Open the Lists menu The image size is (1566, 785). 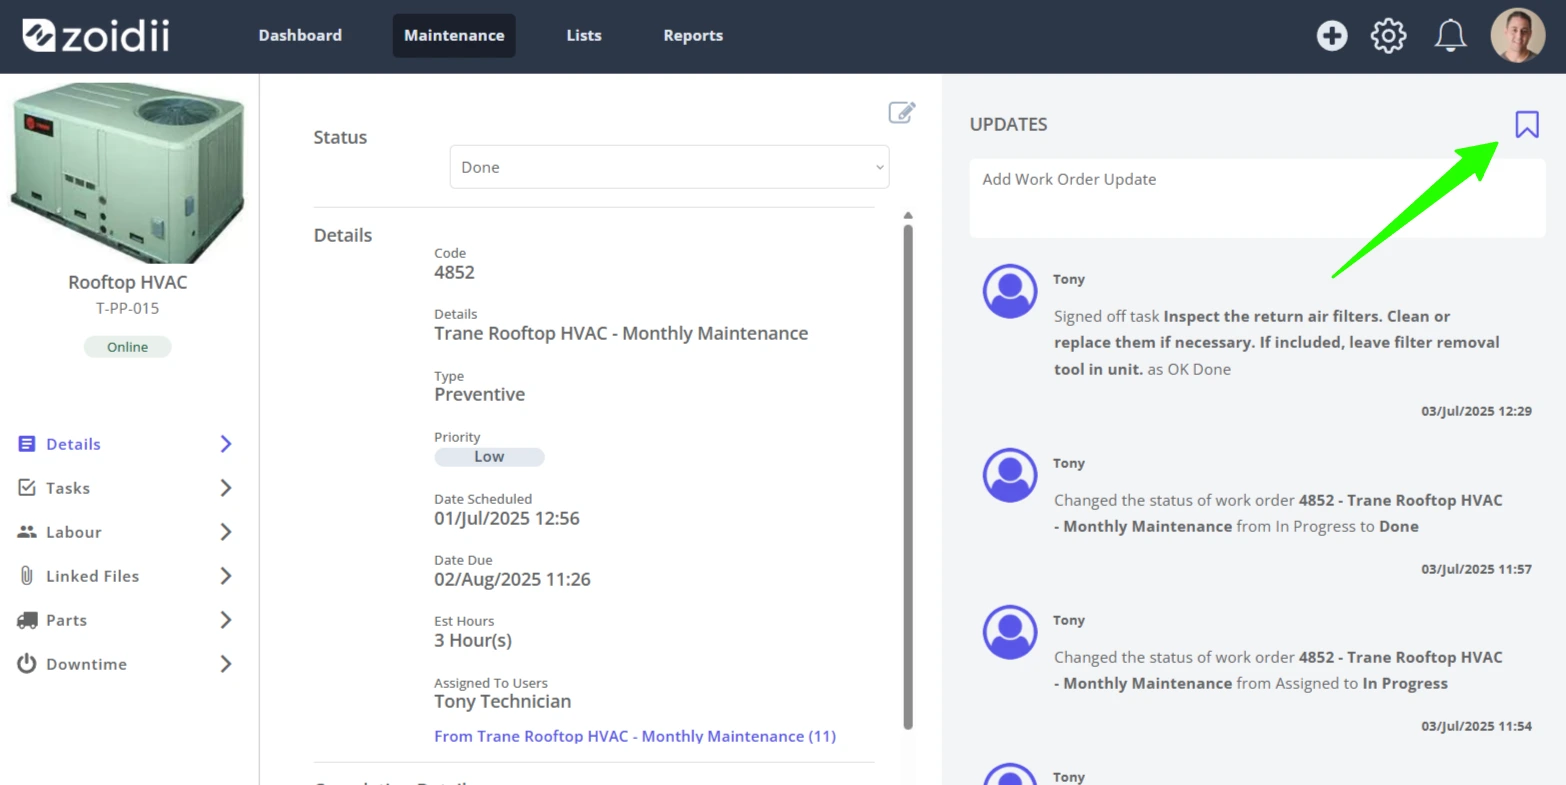[x=584, y=36]
